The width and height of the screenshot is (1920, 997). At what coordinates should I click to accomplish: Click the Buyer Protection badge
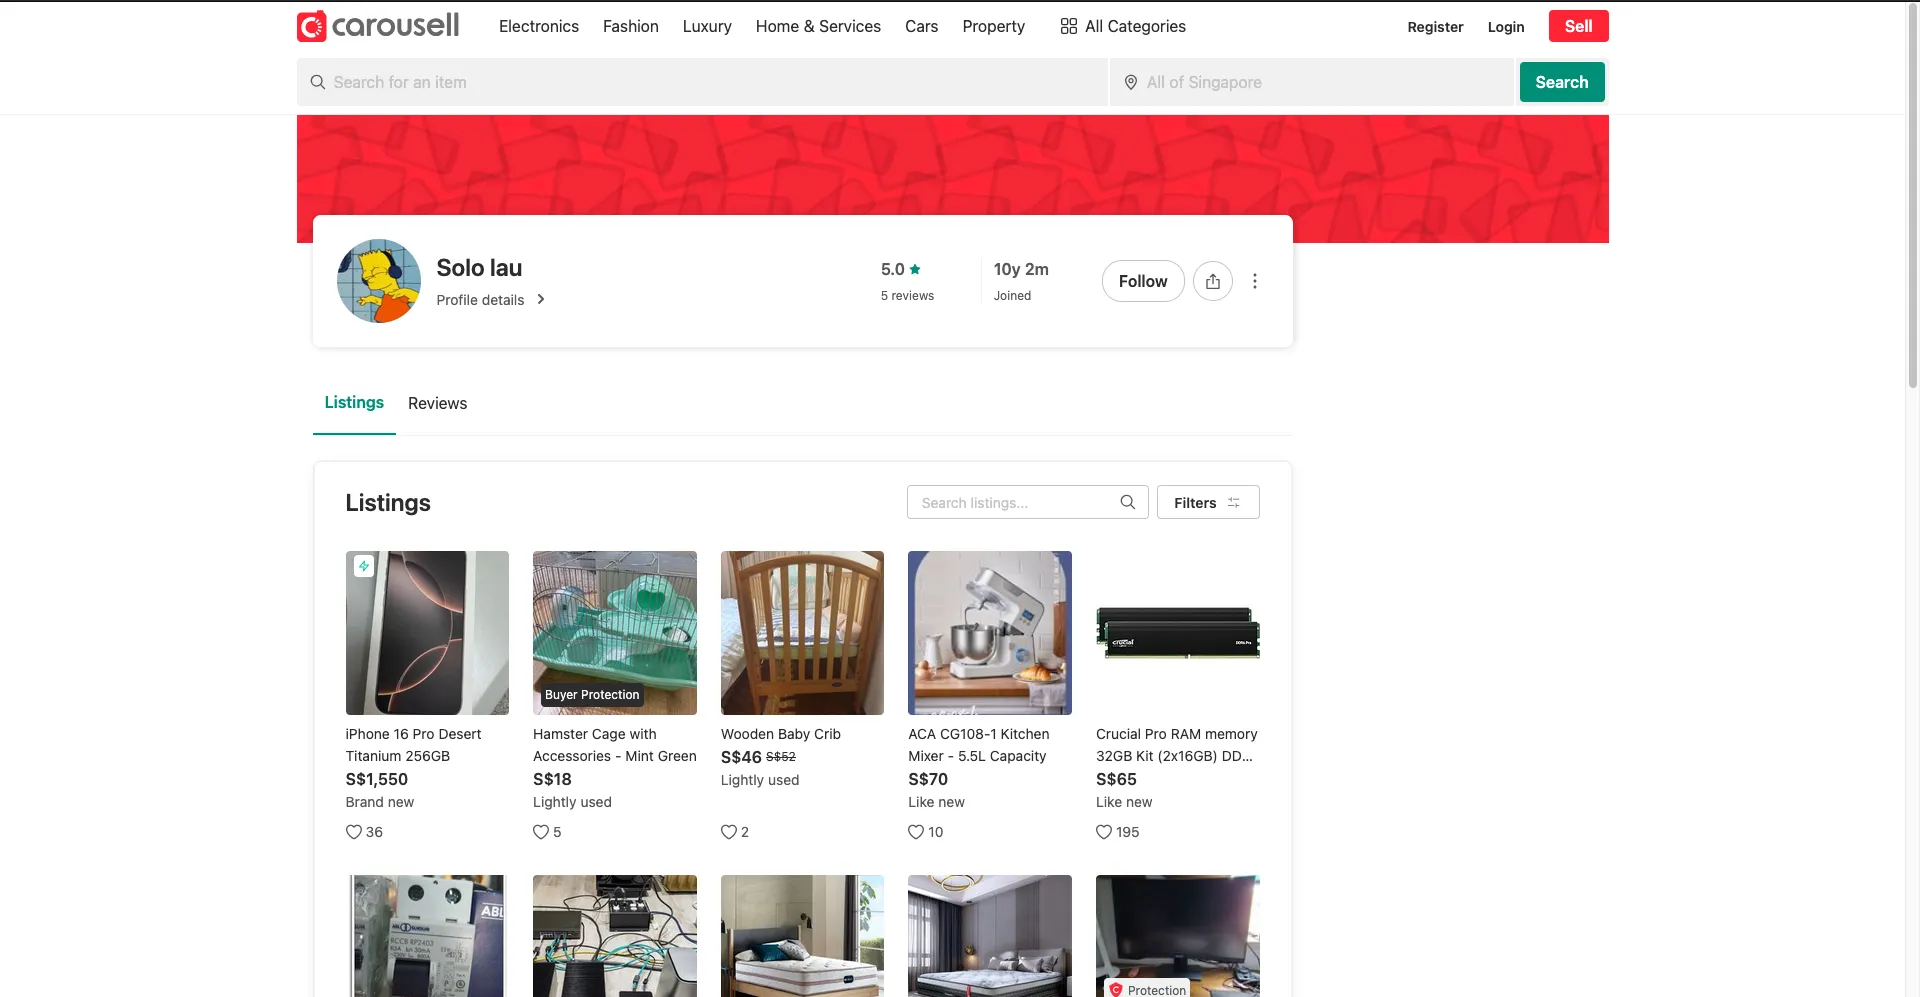click(x=592, y=695)
